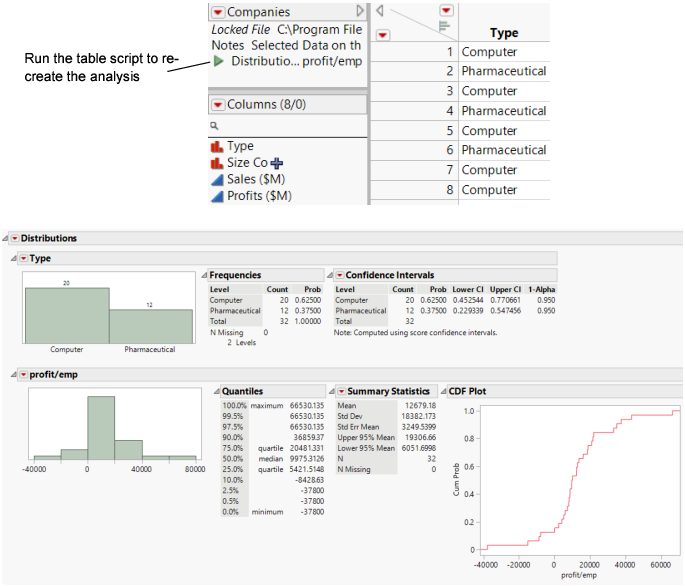
Task: Collapse the CDF Plot disclosure triangle
Action: 443,391
